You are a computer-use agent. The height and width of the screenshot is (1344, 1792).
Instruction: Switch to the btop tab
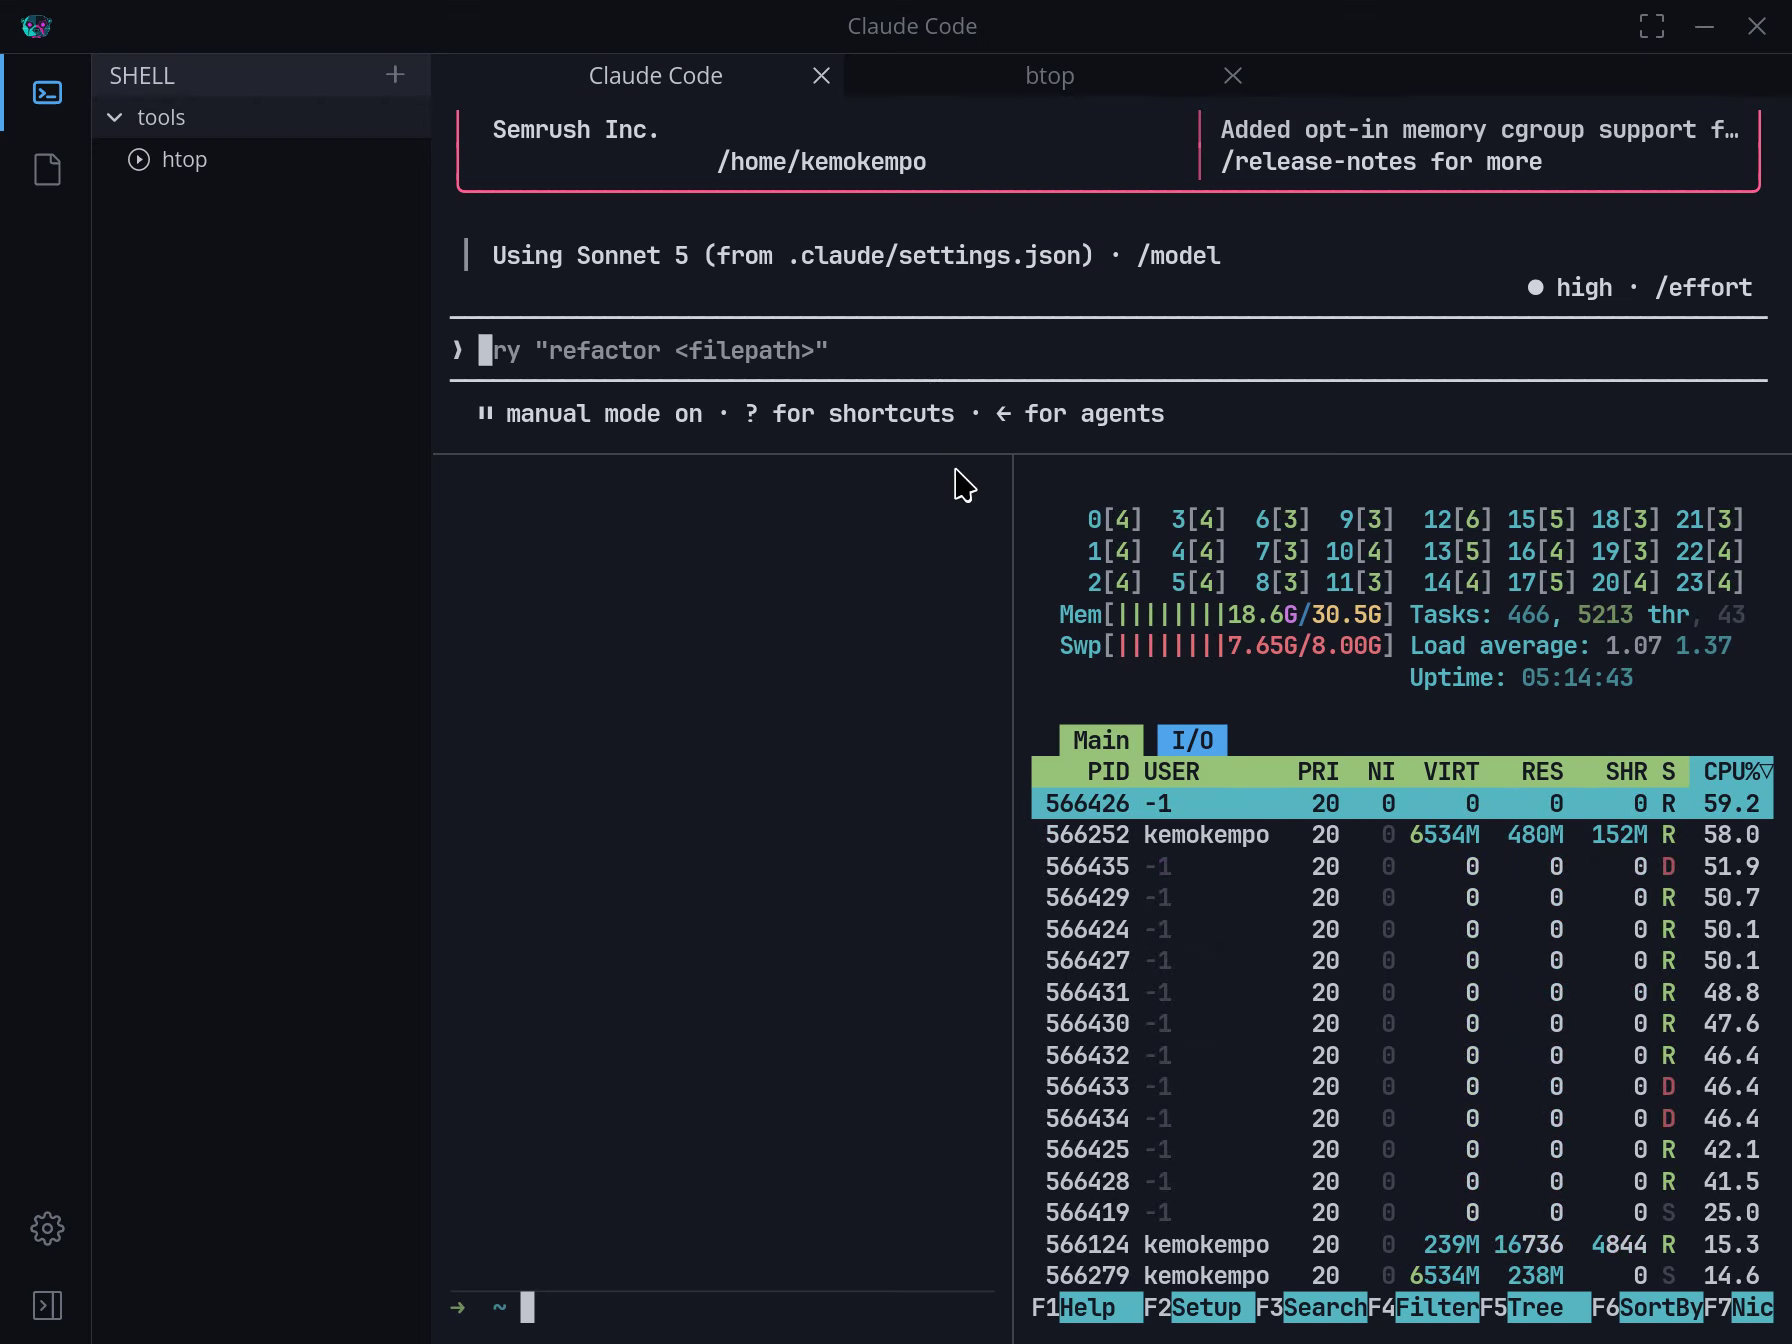click(x=1050, y=76)
